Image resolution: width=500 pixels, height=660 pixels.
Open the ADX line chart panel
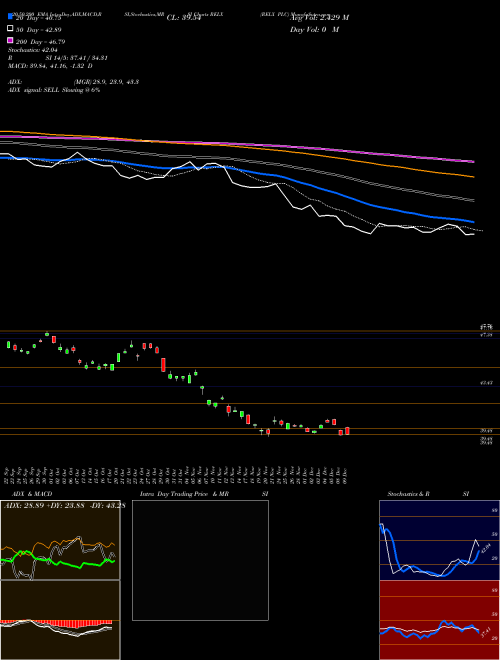(x=60, y=540)
